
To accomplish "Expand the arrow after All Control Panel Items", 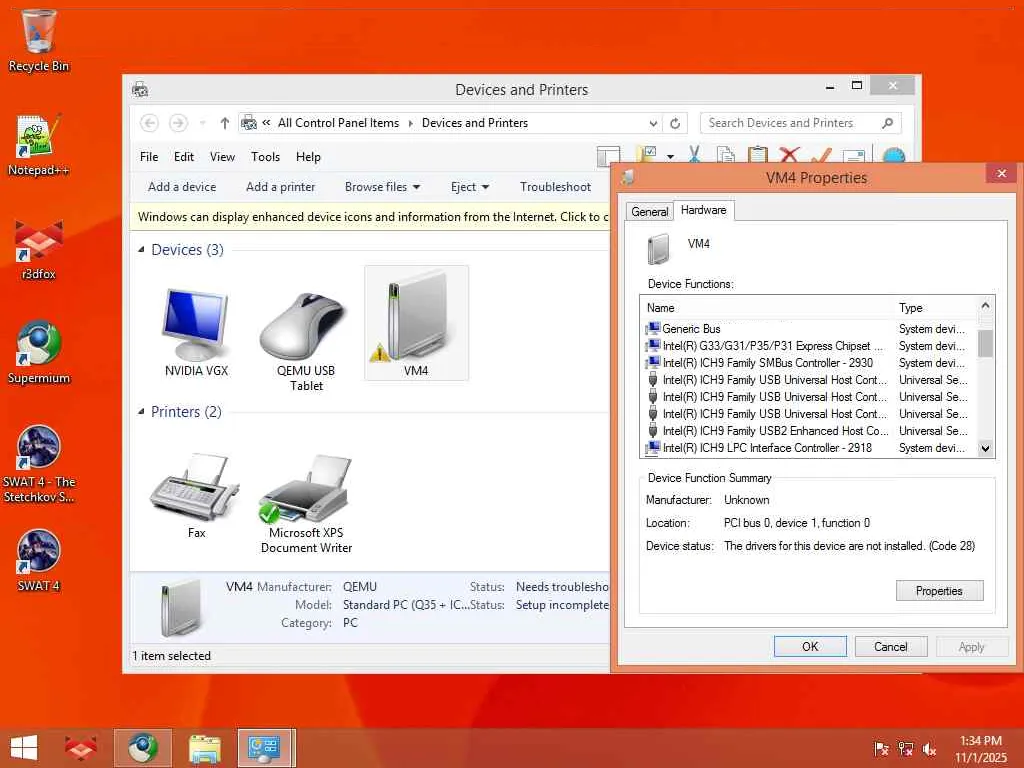I will (x=411, y=123).
